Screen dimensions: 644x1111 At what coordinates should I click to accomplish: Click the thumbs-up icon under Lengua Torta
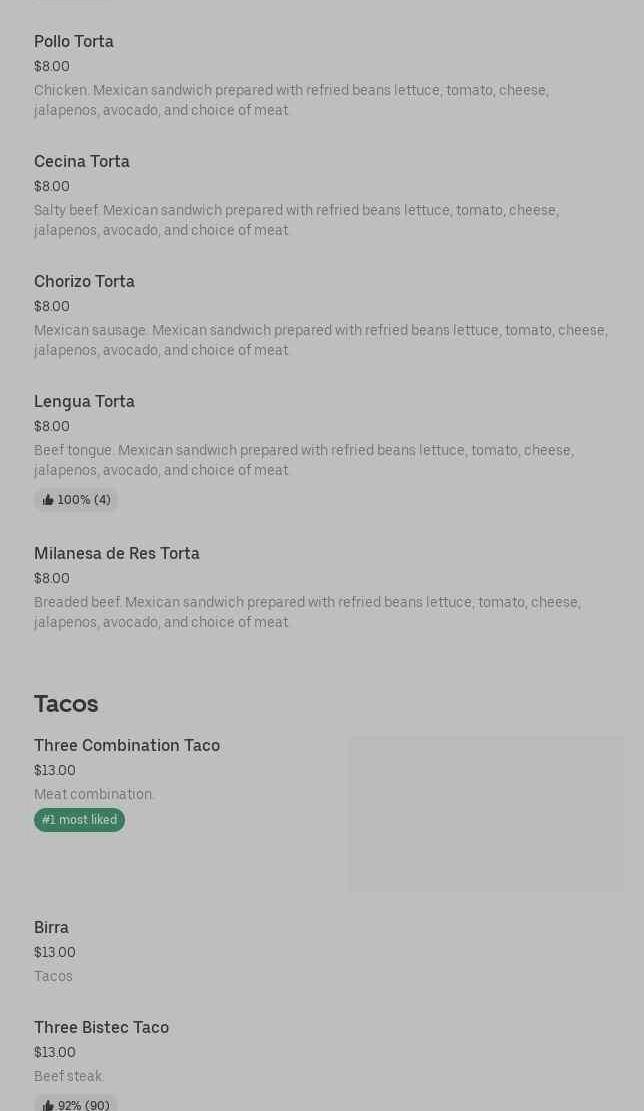[x=48, y=500]
